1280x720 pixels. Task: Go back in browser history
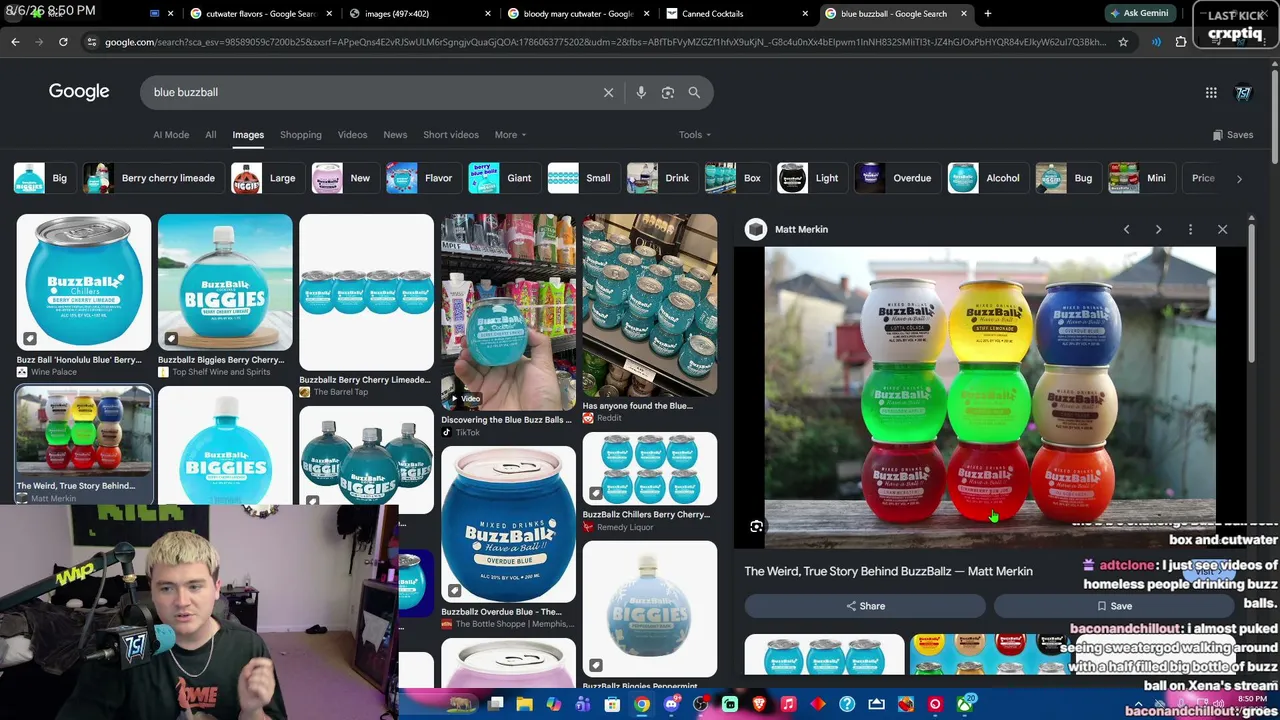[x=15, y=42]
